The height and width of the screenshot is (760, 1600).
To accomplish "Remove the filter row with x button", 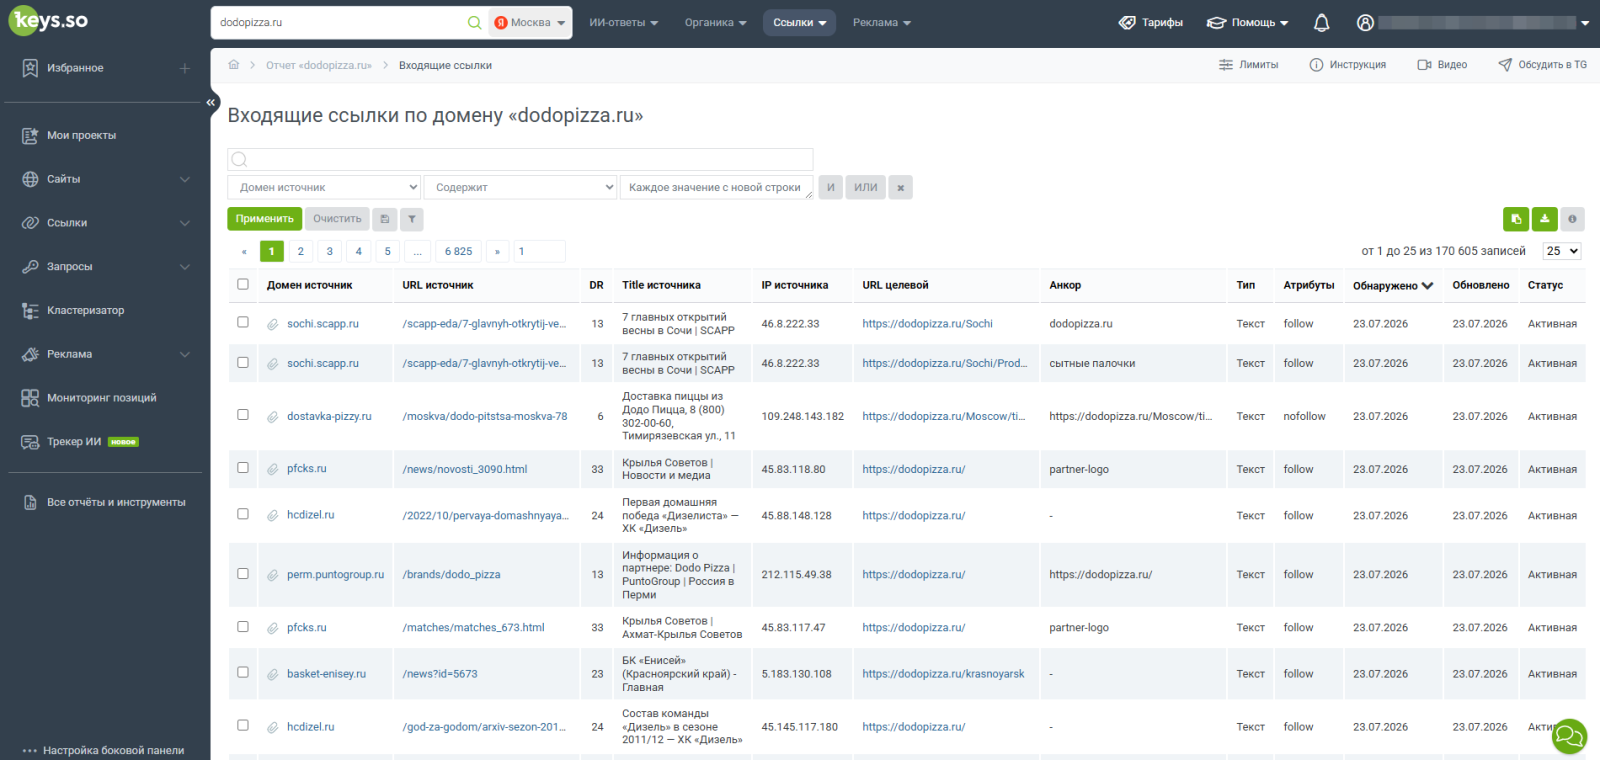I will pyautogui.click(x=901, y=187).
